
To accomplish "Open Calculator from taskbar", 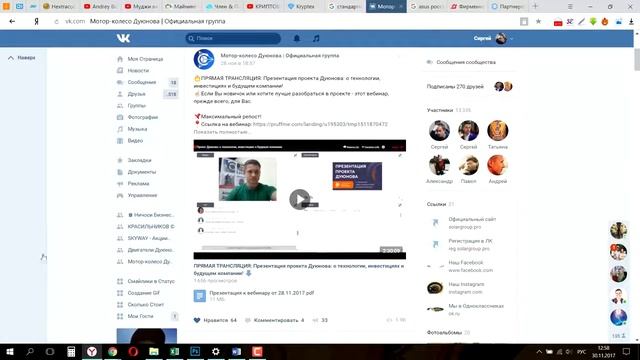I will click(71, 351).
